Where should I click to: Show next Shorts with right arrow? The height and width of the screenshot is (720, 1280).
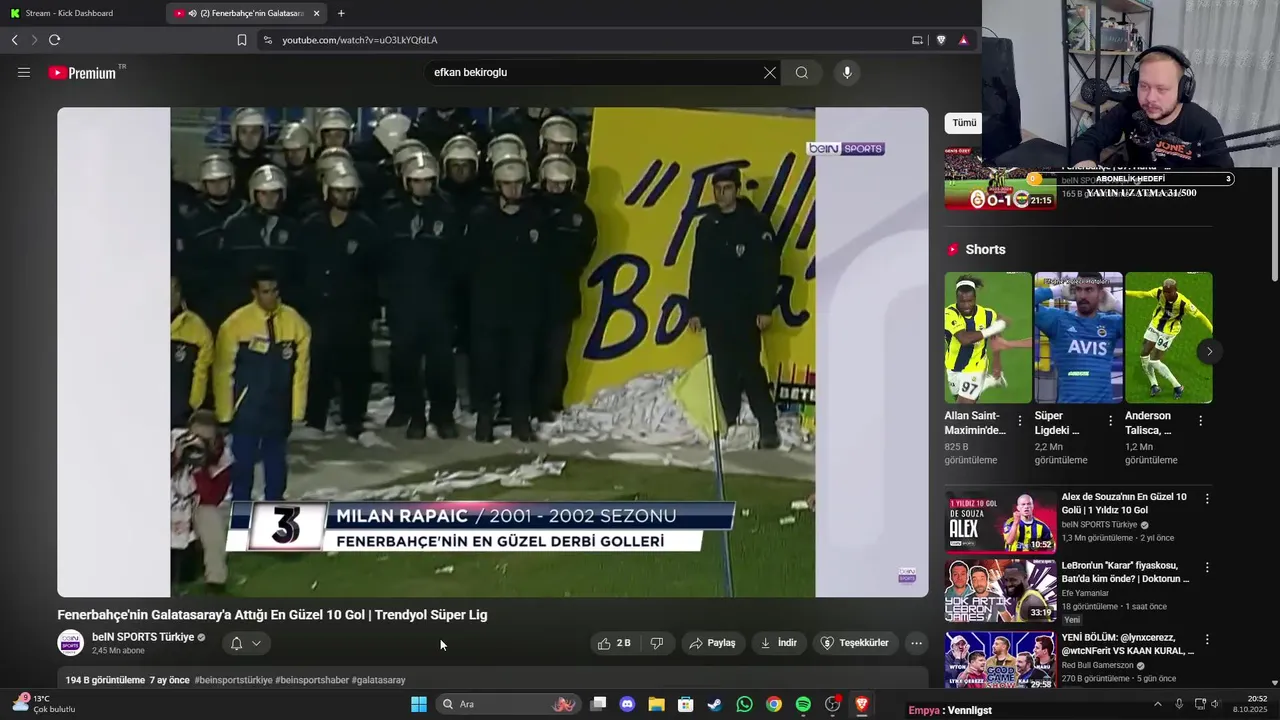(1209, 351)
